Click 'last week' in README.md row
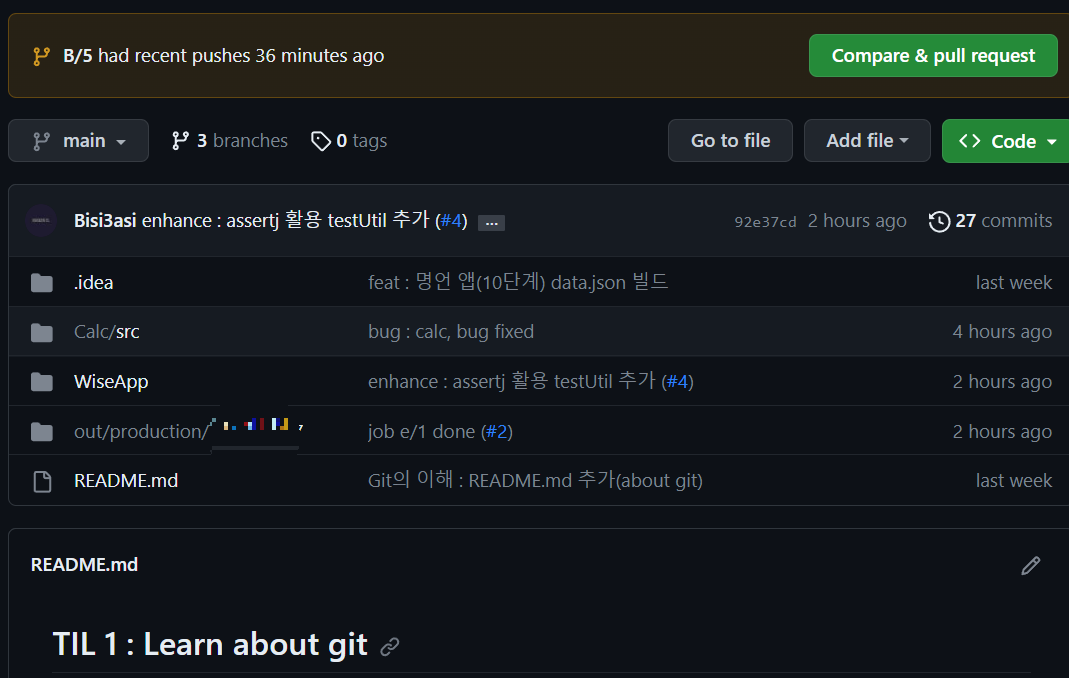 (x=1014, y=480)
